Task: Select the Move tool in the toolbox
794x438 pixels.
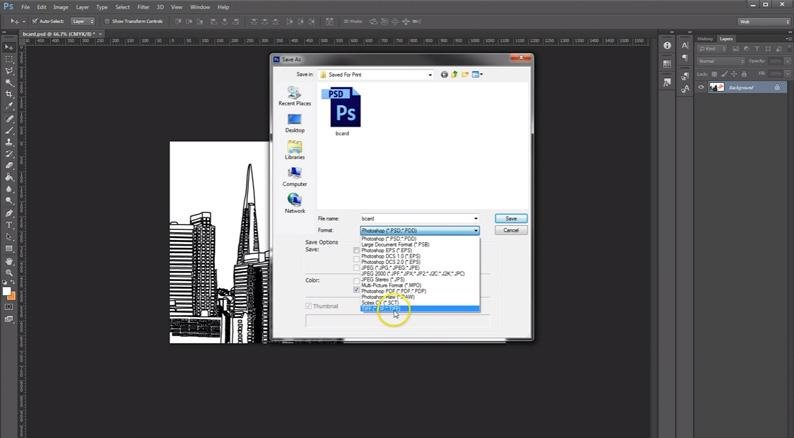Action: pos(9,47)
